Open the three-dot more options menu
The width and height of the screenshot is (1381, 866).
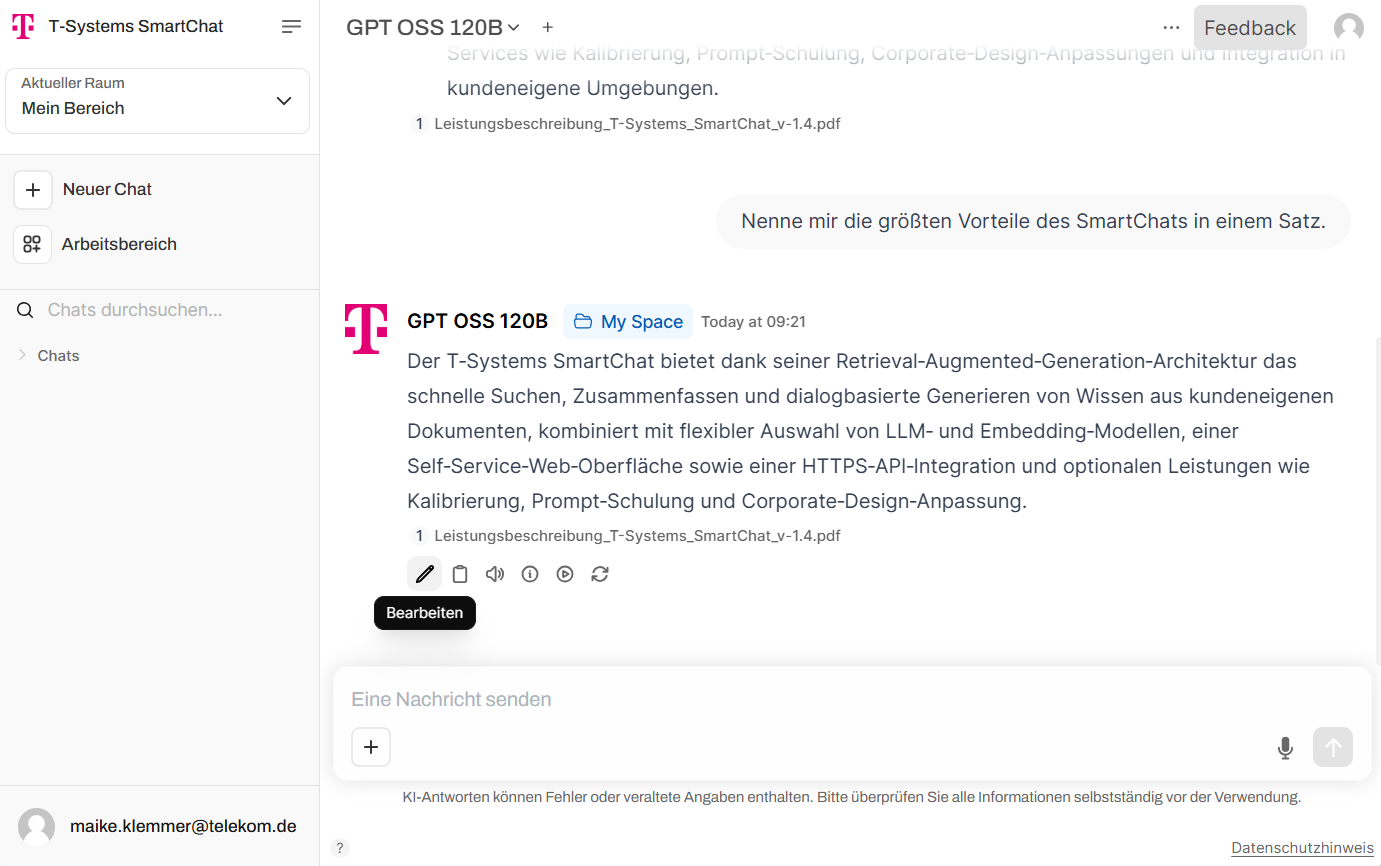tap(1171, 28)
